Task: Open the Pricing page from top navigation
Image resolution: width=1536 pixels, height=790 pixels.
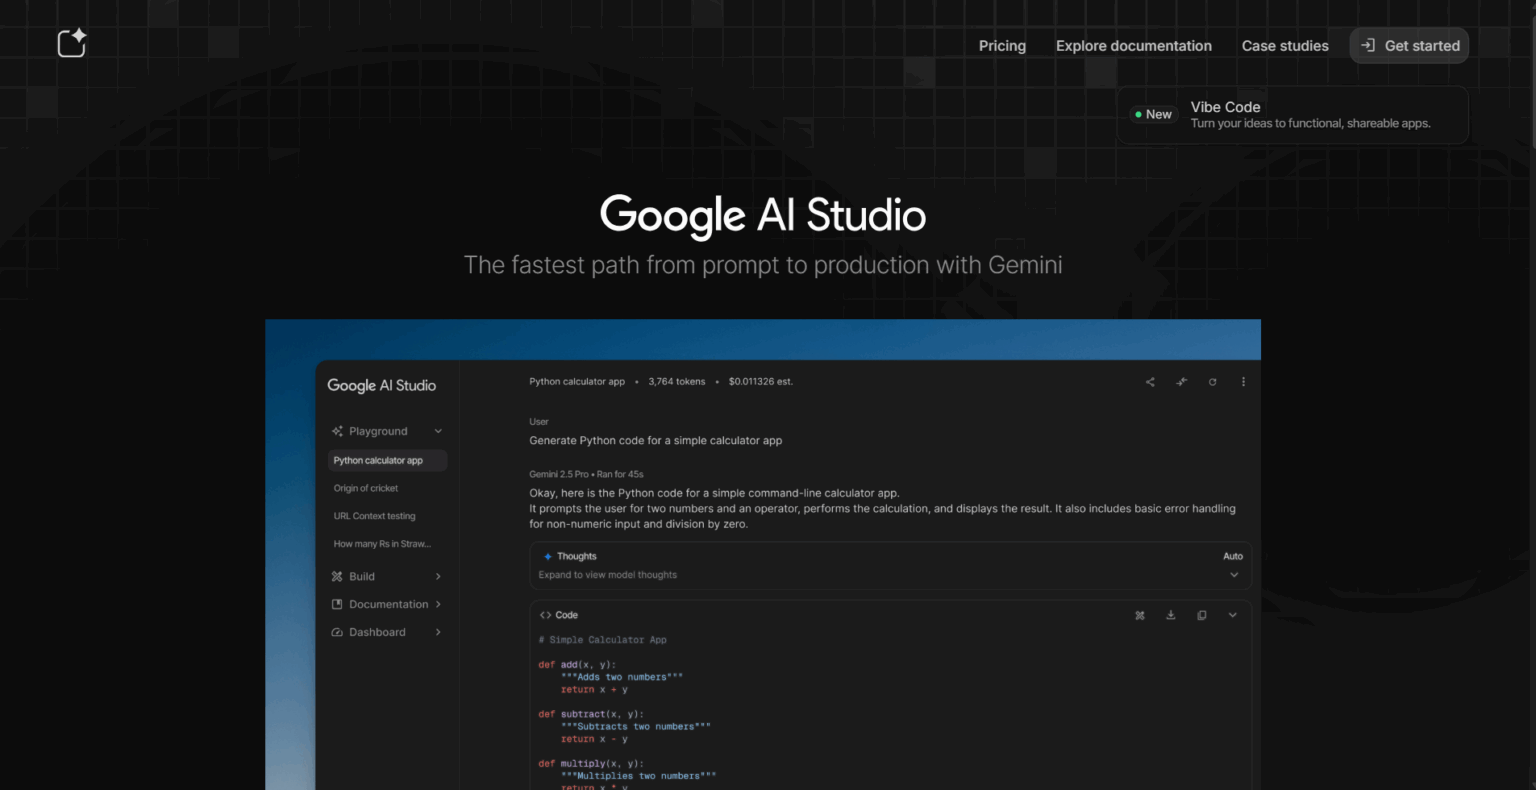Action: pyautogui.click(x=1002, y=46)
